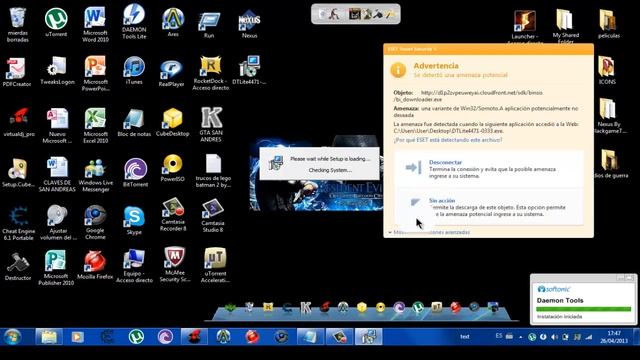Click the uTorrent icon in RocketDock
The width and height of the screenshot is (640, 360).
click(417, 307)
